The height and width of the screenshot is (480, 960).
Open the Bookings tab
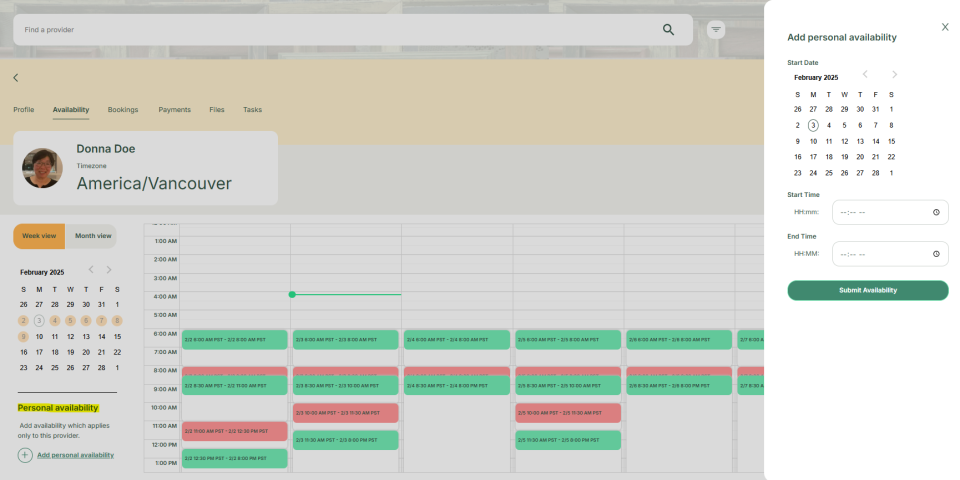click(123, 110)
